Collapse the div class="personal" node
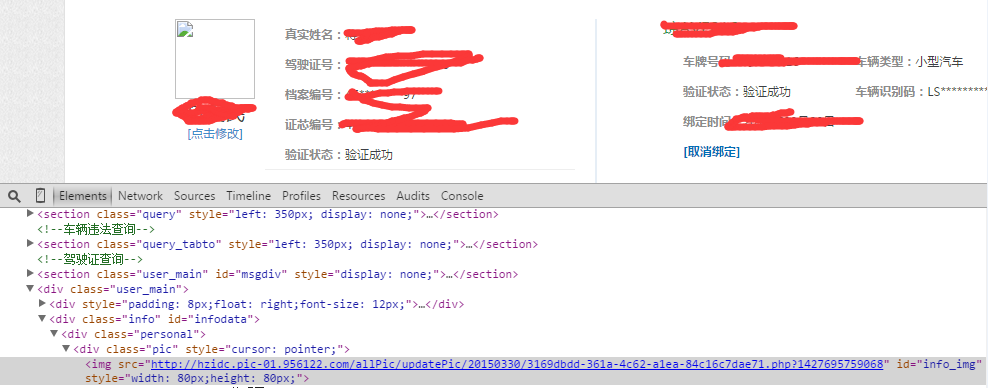 pyautogui.click(x=54, y=334)
